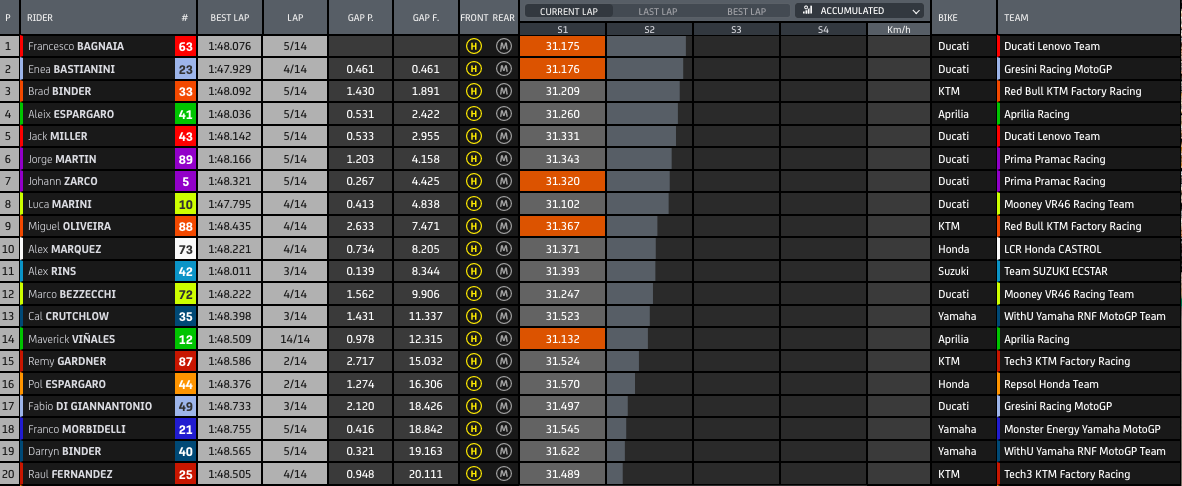
Task: Click rider number badge 73
Action: click(x=185, y=249)
